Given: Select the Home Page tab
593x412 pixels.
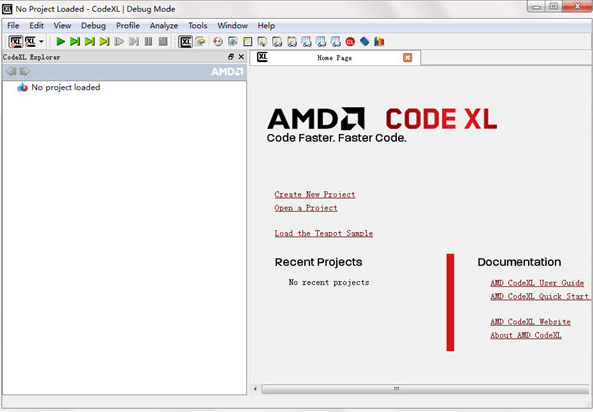Looking at the screenshot, I should pyautogui.click(x=335, y=58).
